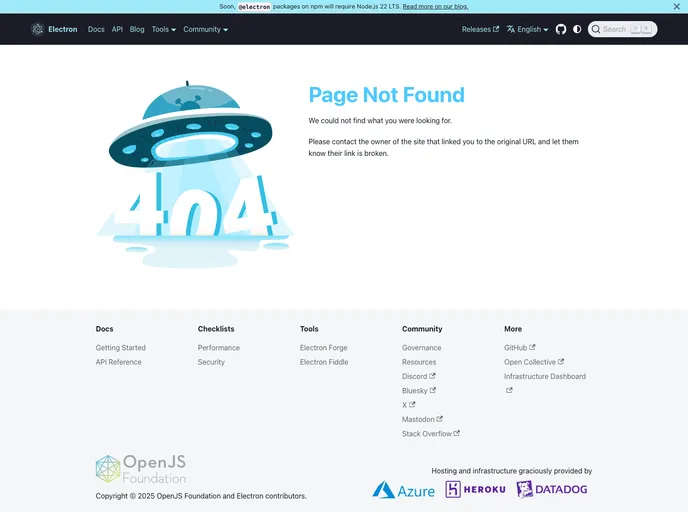The height and width of the screenshot is (512, 688).
Task: Open the Bluesky footer link
Action: pyautogui.click(x=419, y=390)
